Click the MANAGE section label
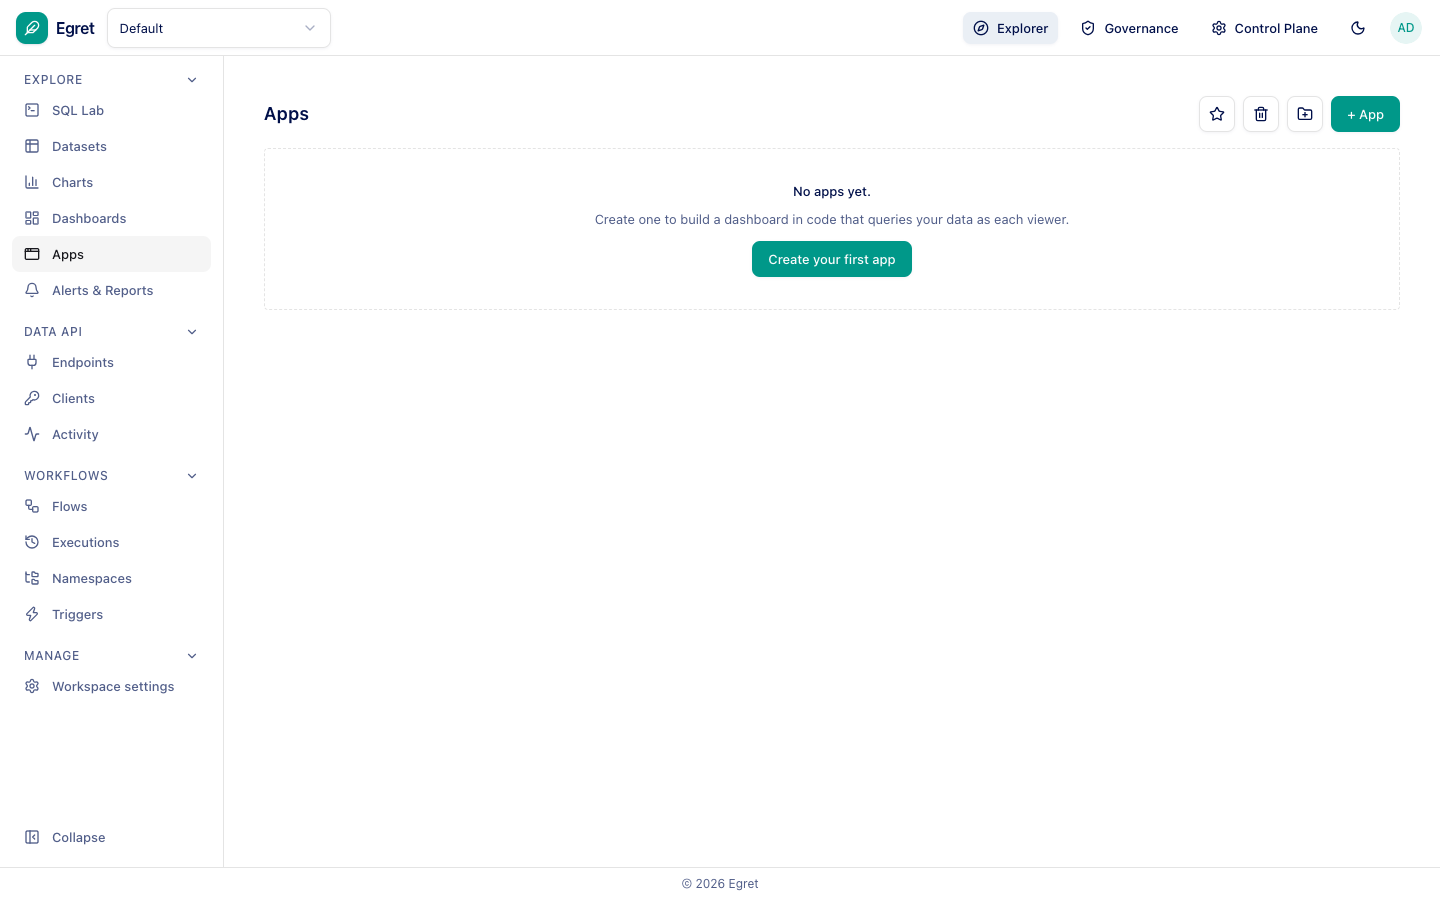1440x900 pixels. click(52, 656)
